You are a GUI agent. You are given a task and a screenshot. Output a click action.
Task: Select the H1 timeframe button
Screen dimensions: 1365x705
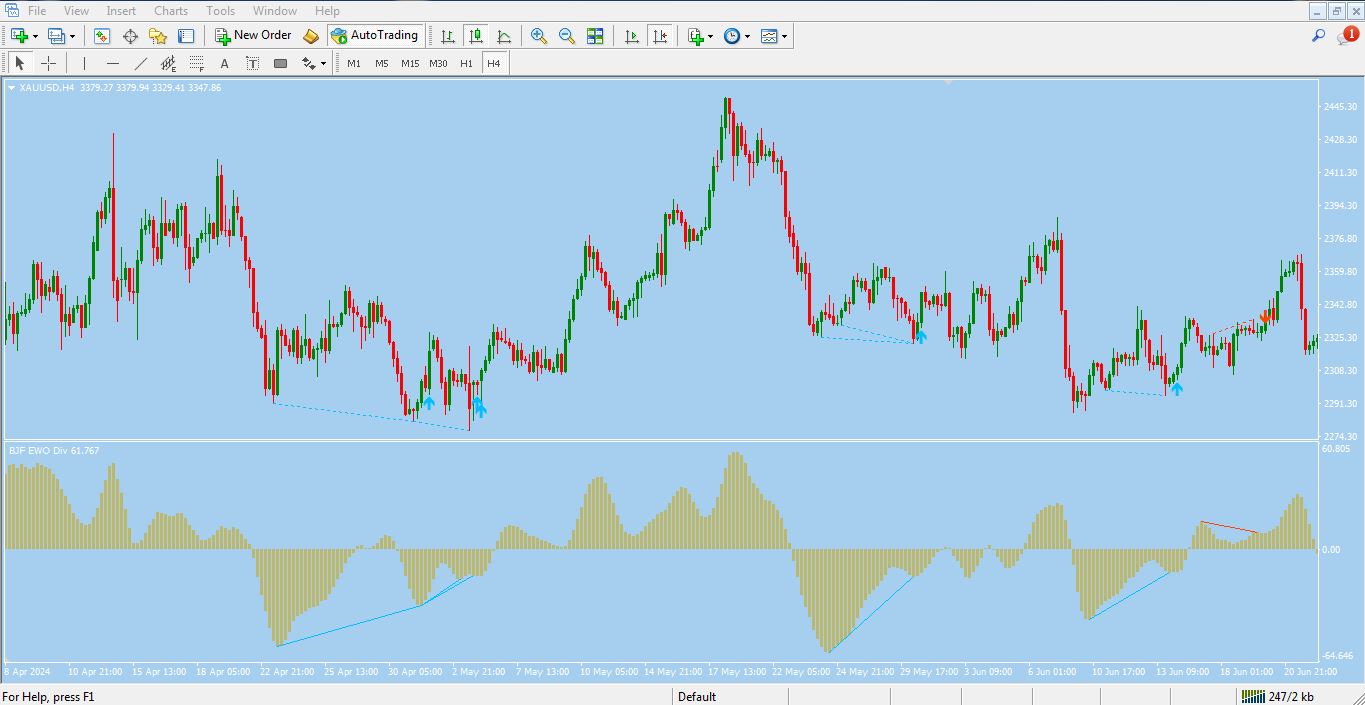[465, 63]
